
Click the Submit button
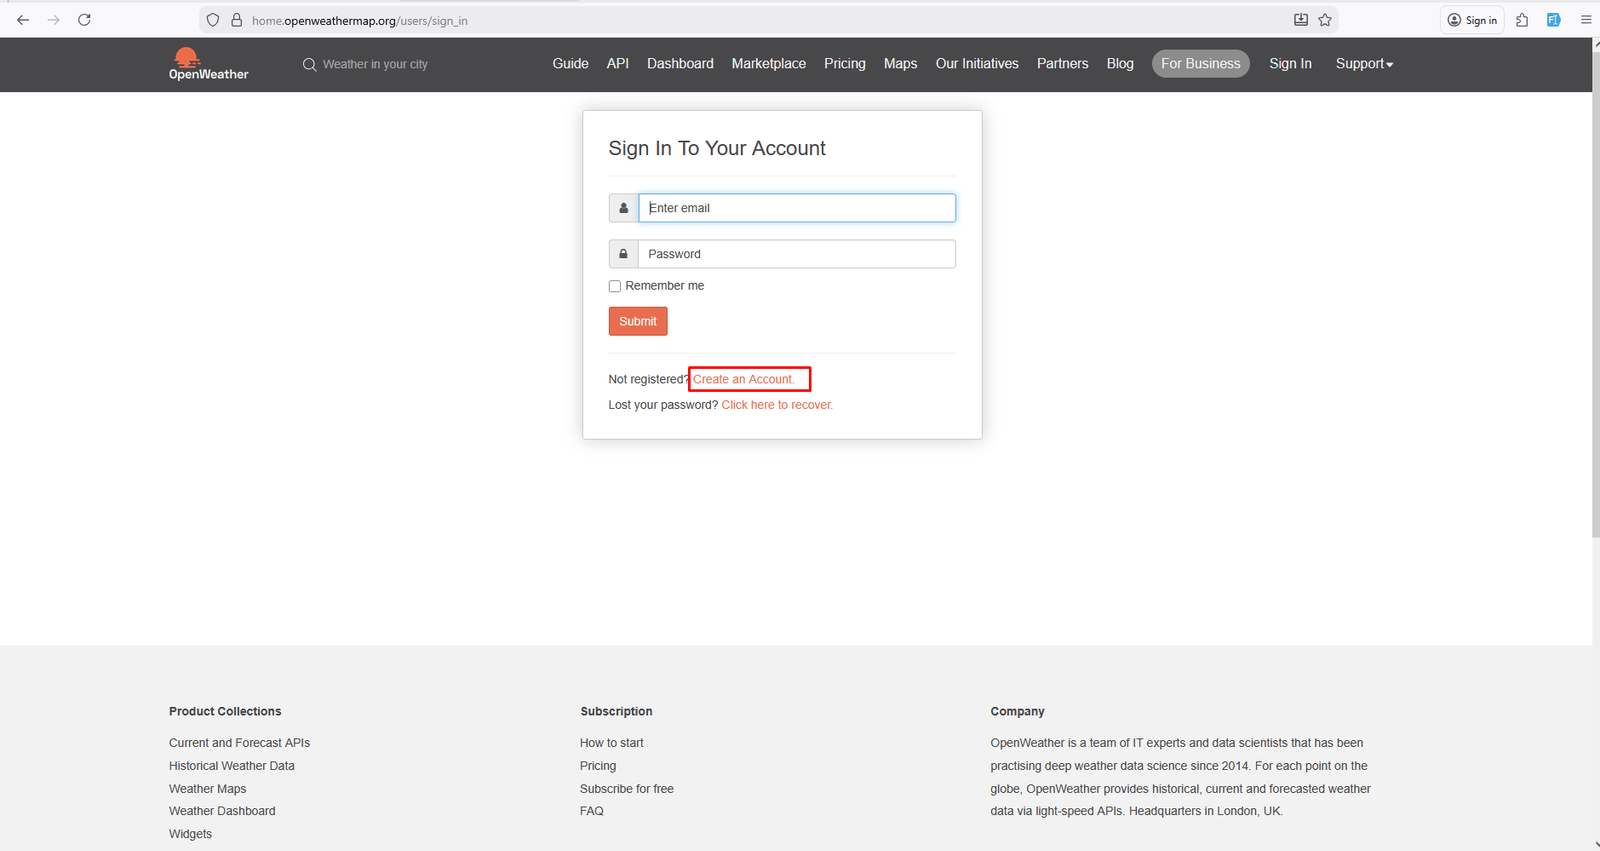pos(638,321)
